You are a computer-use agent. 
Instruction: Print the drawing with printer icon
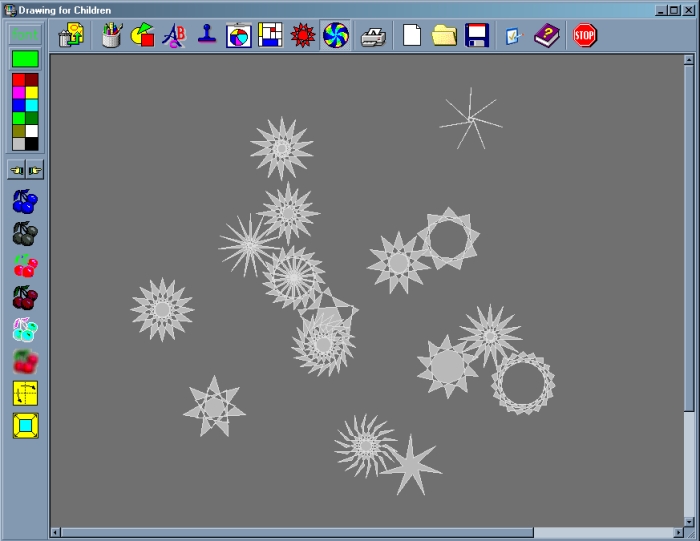(x=373, y=37)
